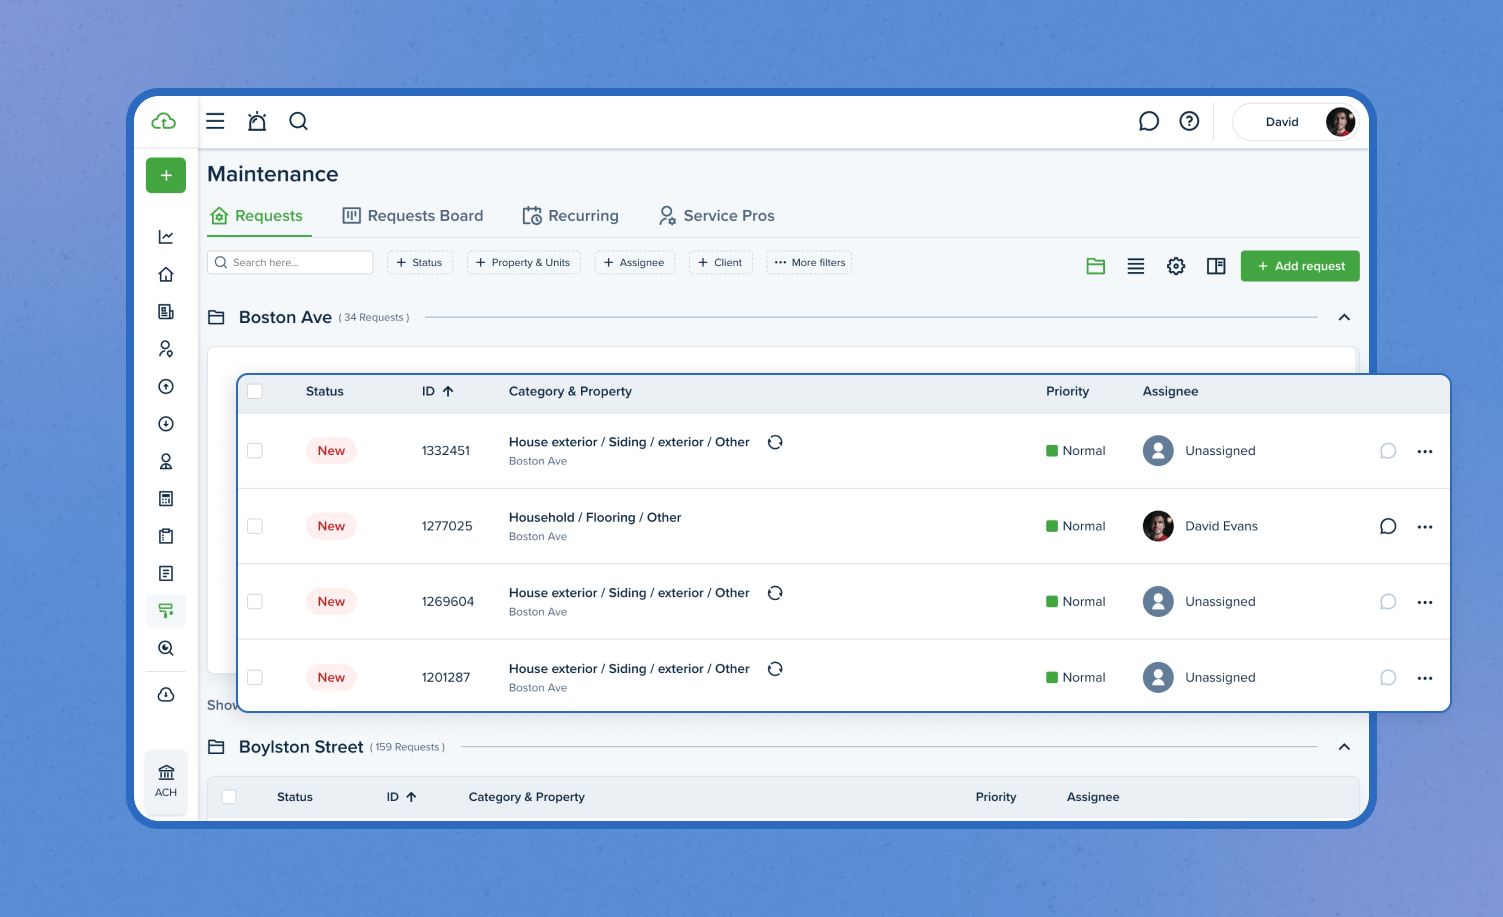Toggle select-all checkbox in Boston Ave table
Screen dimensions: 1503x917
(255, 391)
